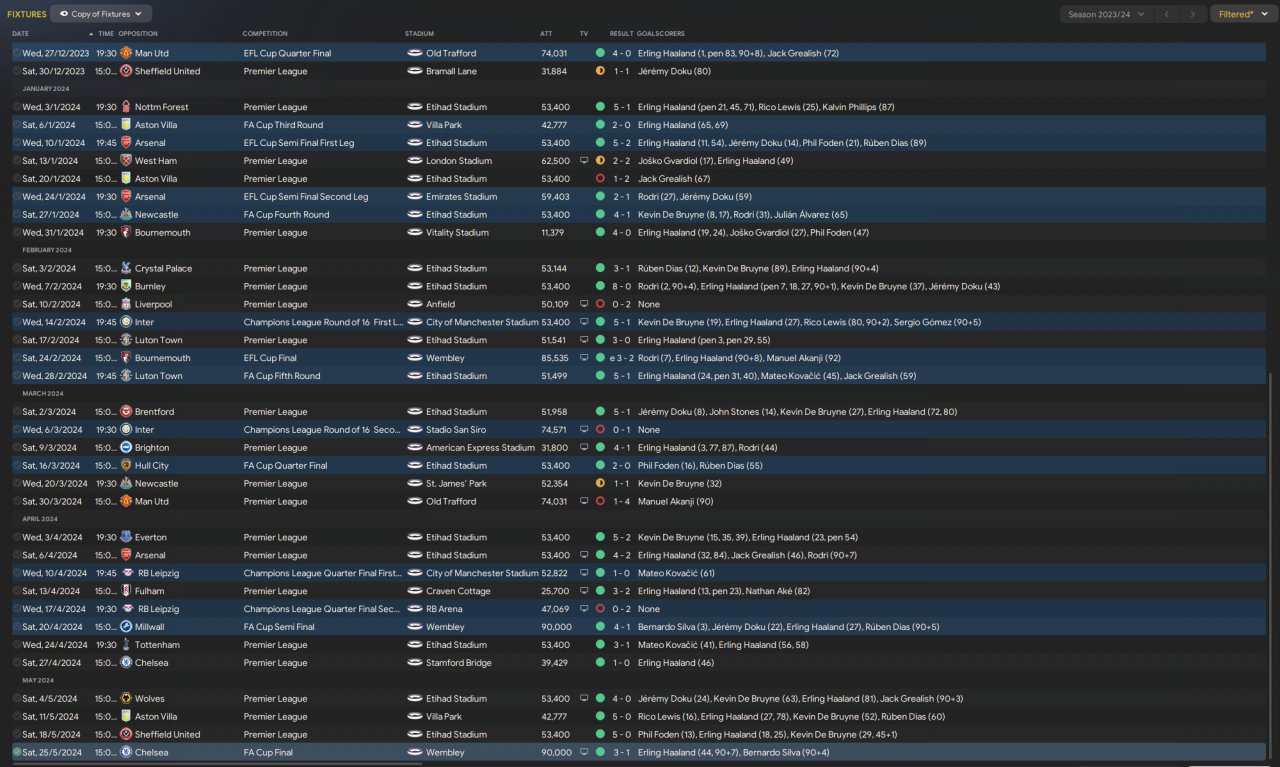Screen dimensions: 1280x767
Task: Sort by the Competition column header
Action: pyautogui.click(x=265, y=34)
